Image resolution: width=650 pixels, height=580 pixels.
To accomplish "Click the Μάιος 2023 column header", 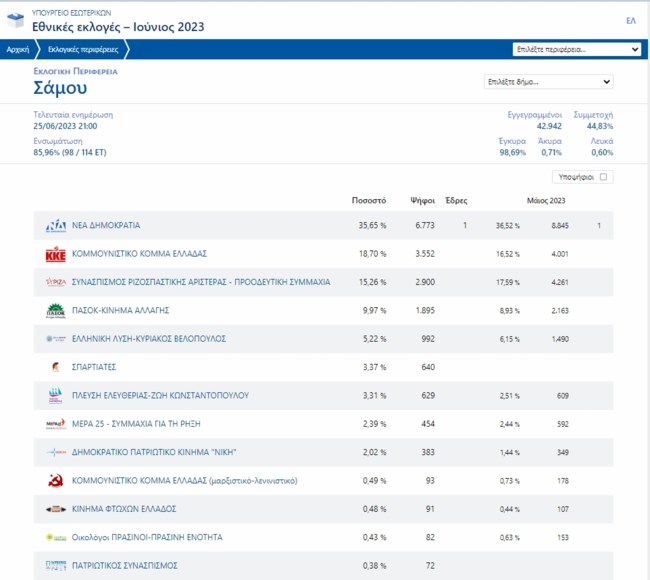I will [x=546, y=201].
